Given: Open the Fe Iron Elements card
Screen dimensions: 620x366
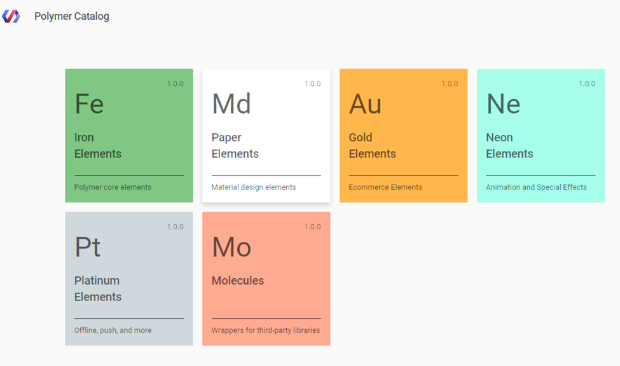Looking at the screenshot, I should (129, 136).
